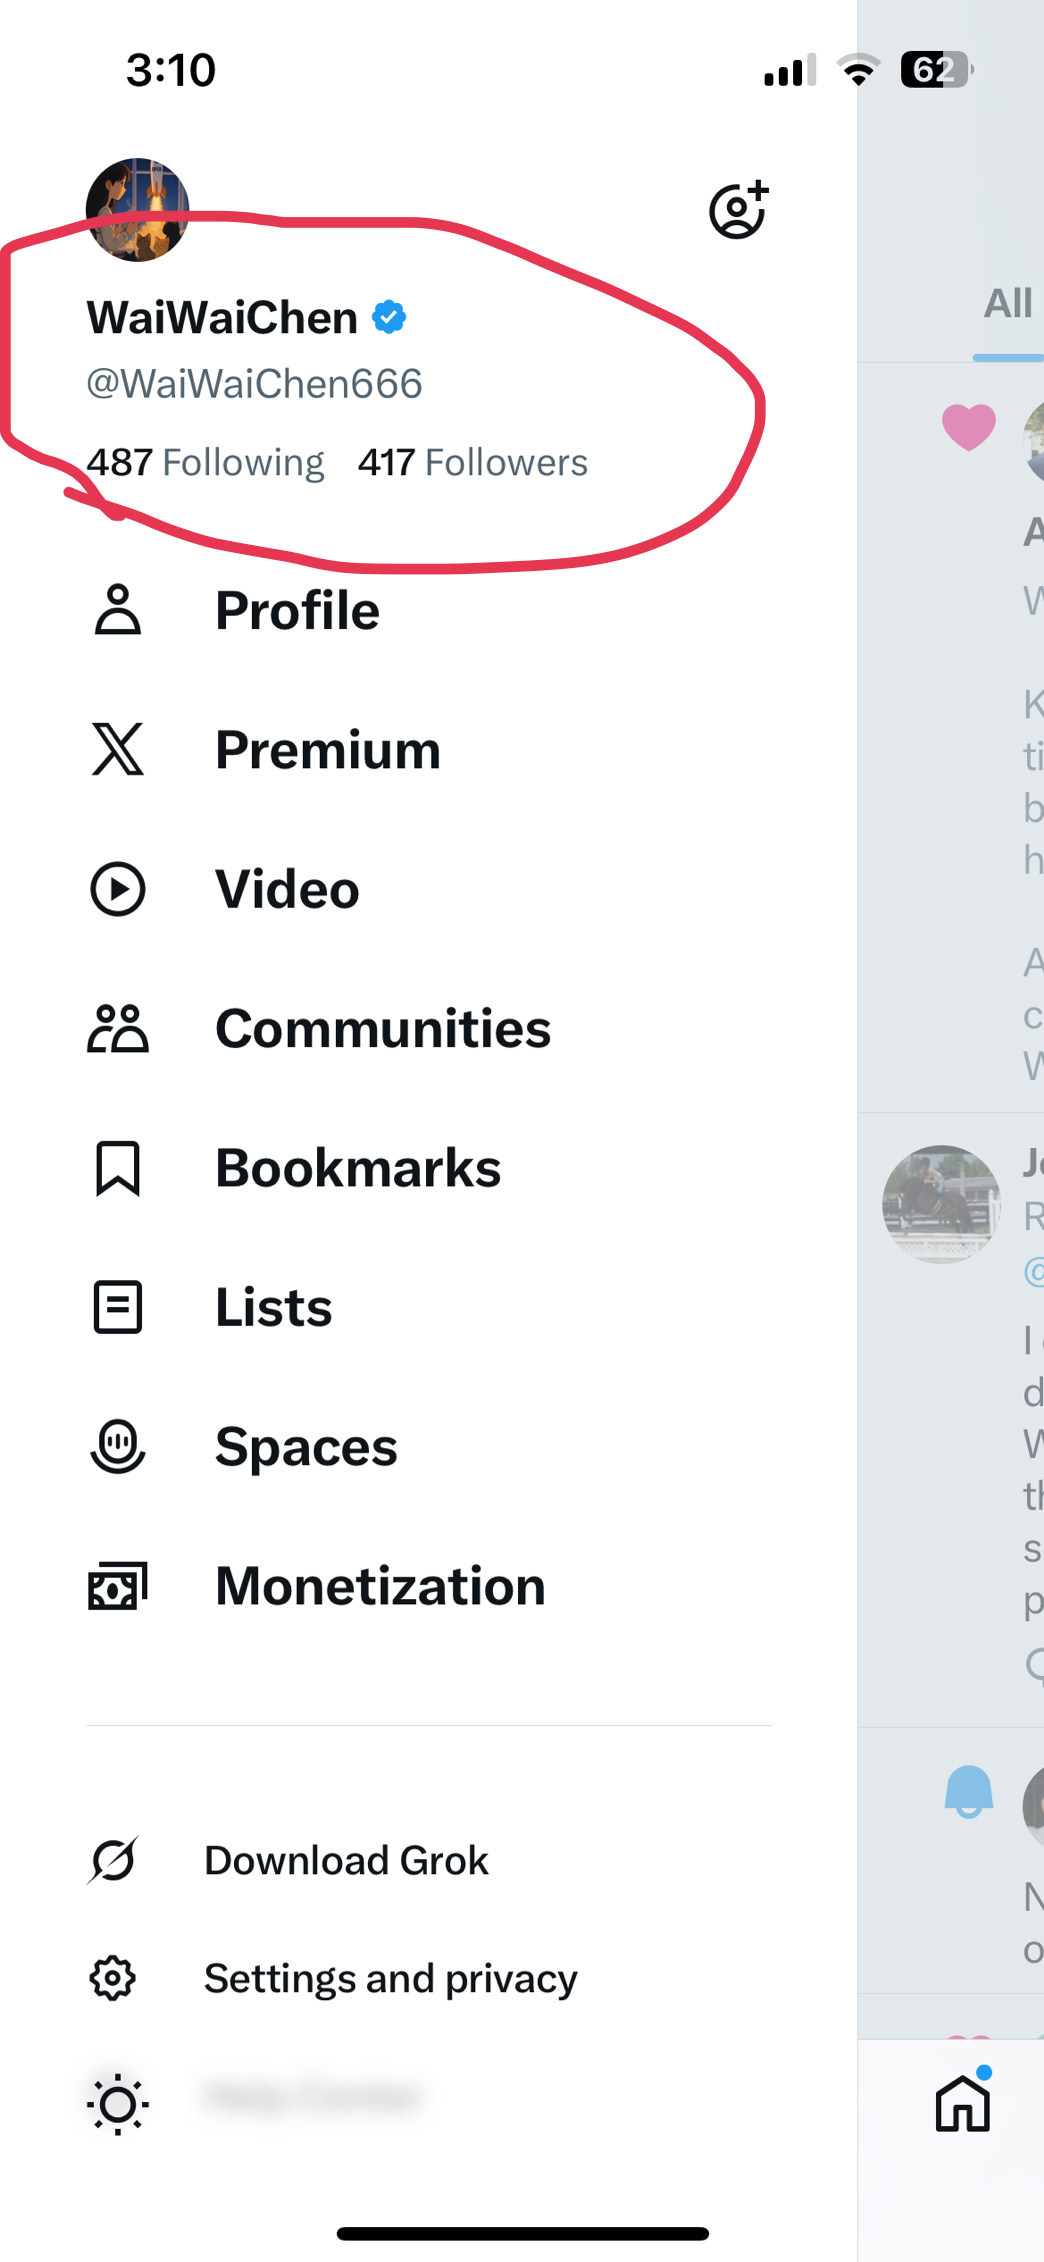Tap the X Premium logo icon
Viewport: 1044px width, 2262px height.
click(118, 749)
